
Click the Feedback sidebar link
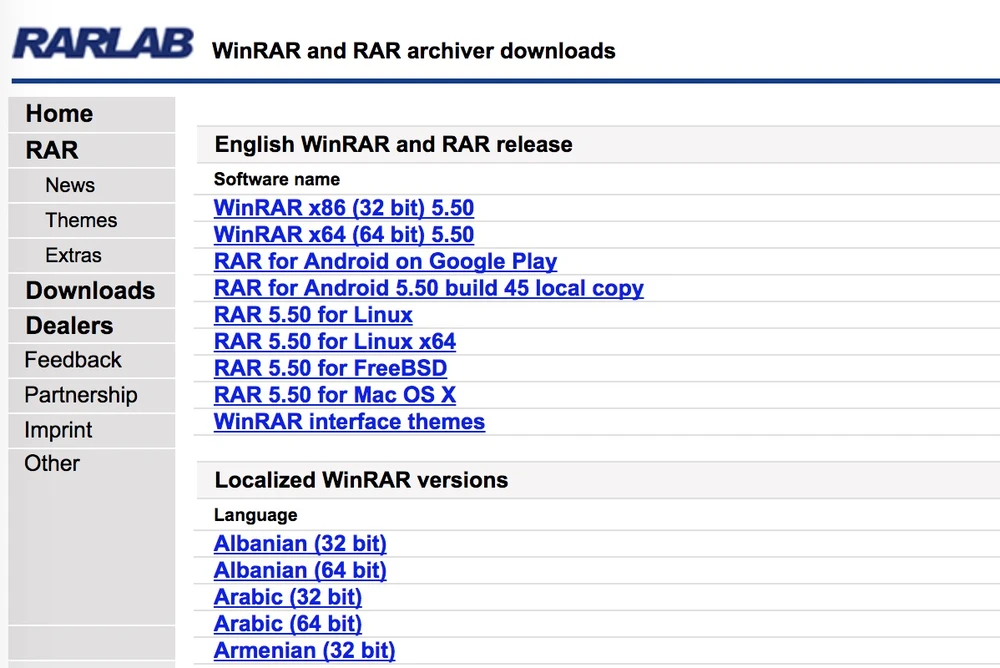(x=73, y=360)
